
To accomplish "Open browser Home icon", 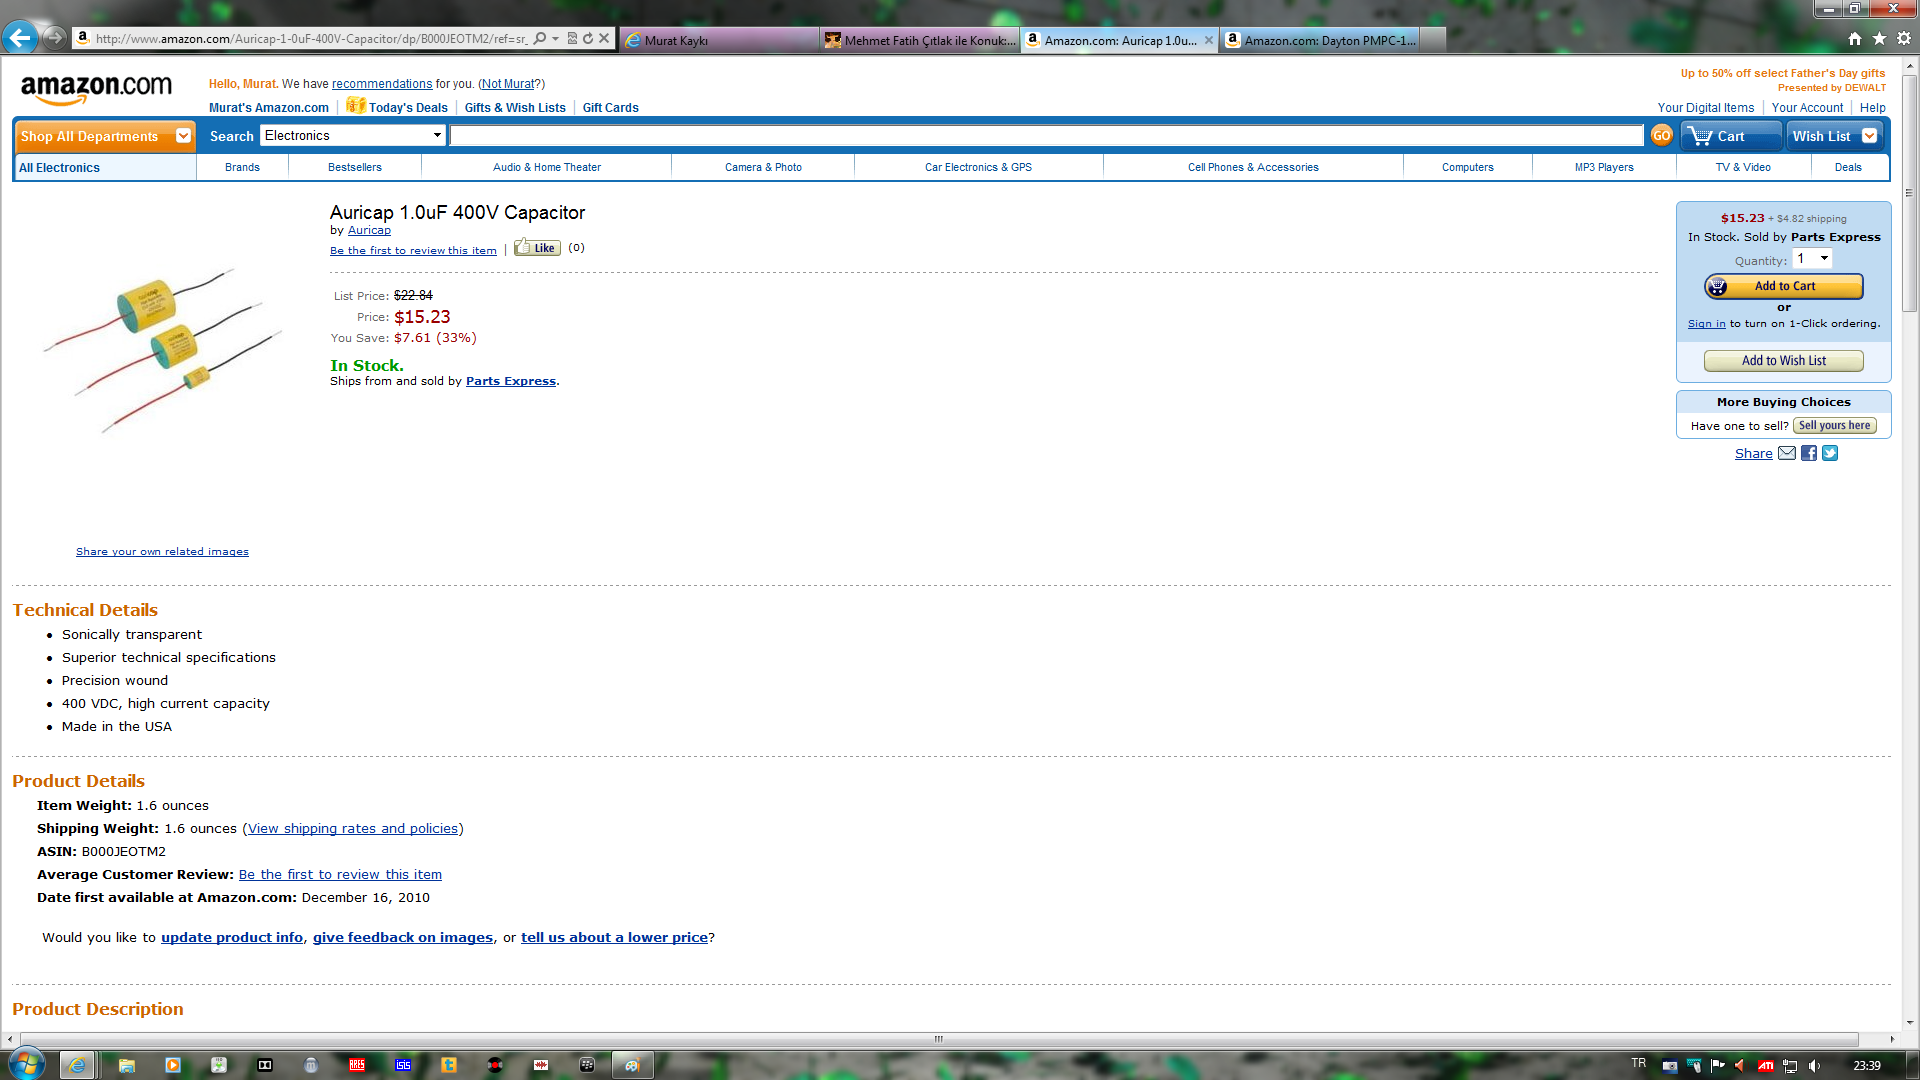I will (x=1855, y=39).
